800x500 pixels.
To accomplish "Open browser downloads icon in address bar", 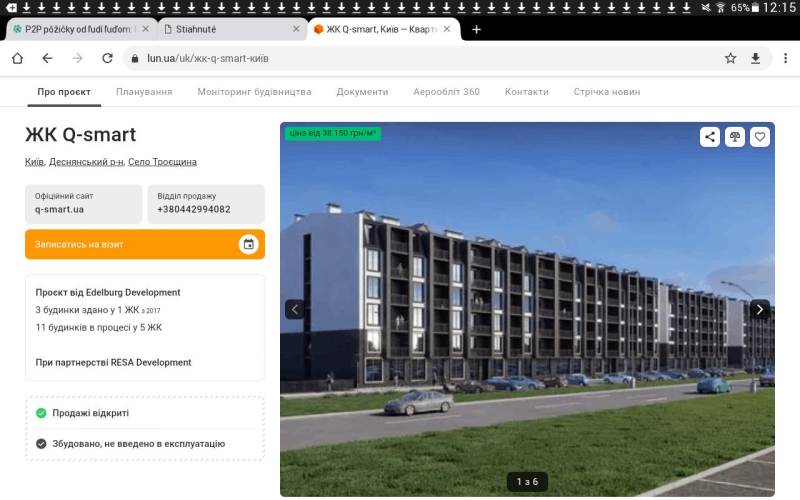I will click(x=756, y=58).
